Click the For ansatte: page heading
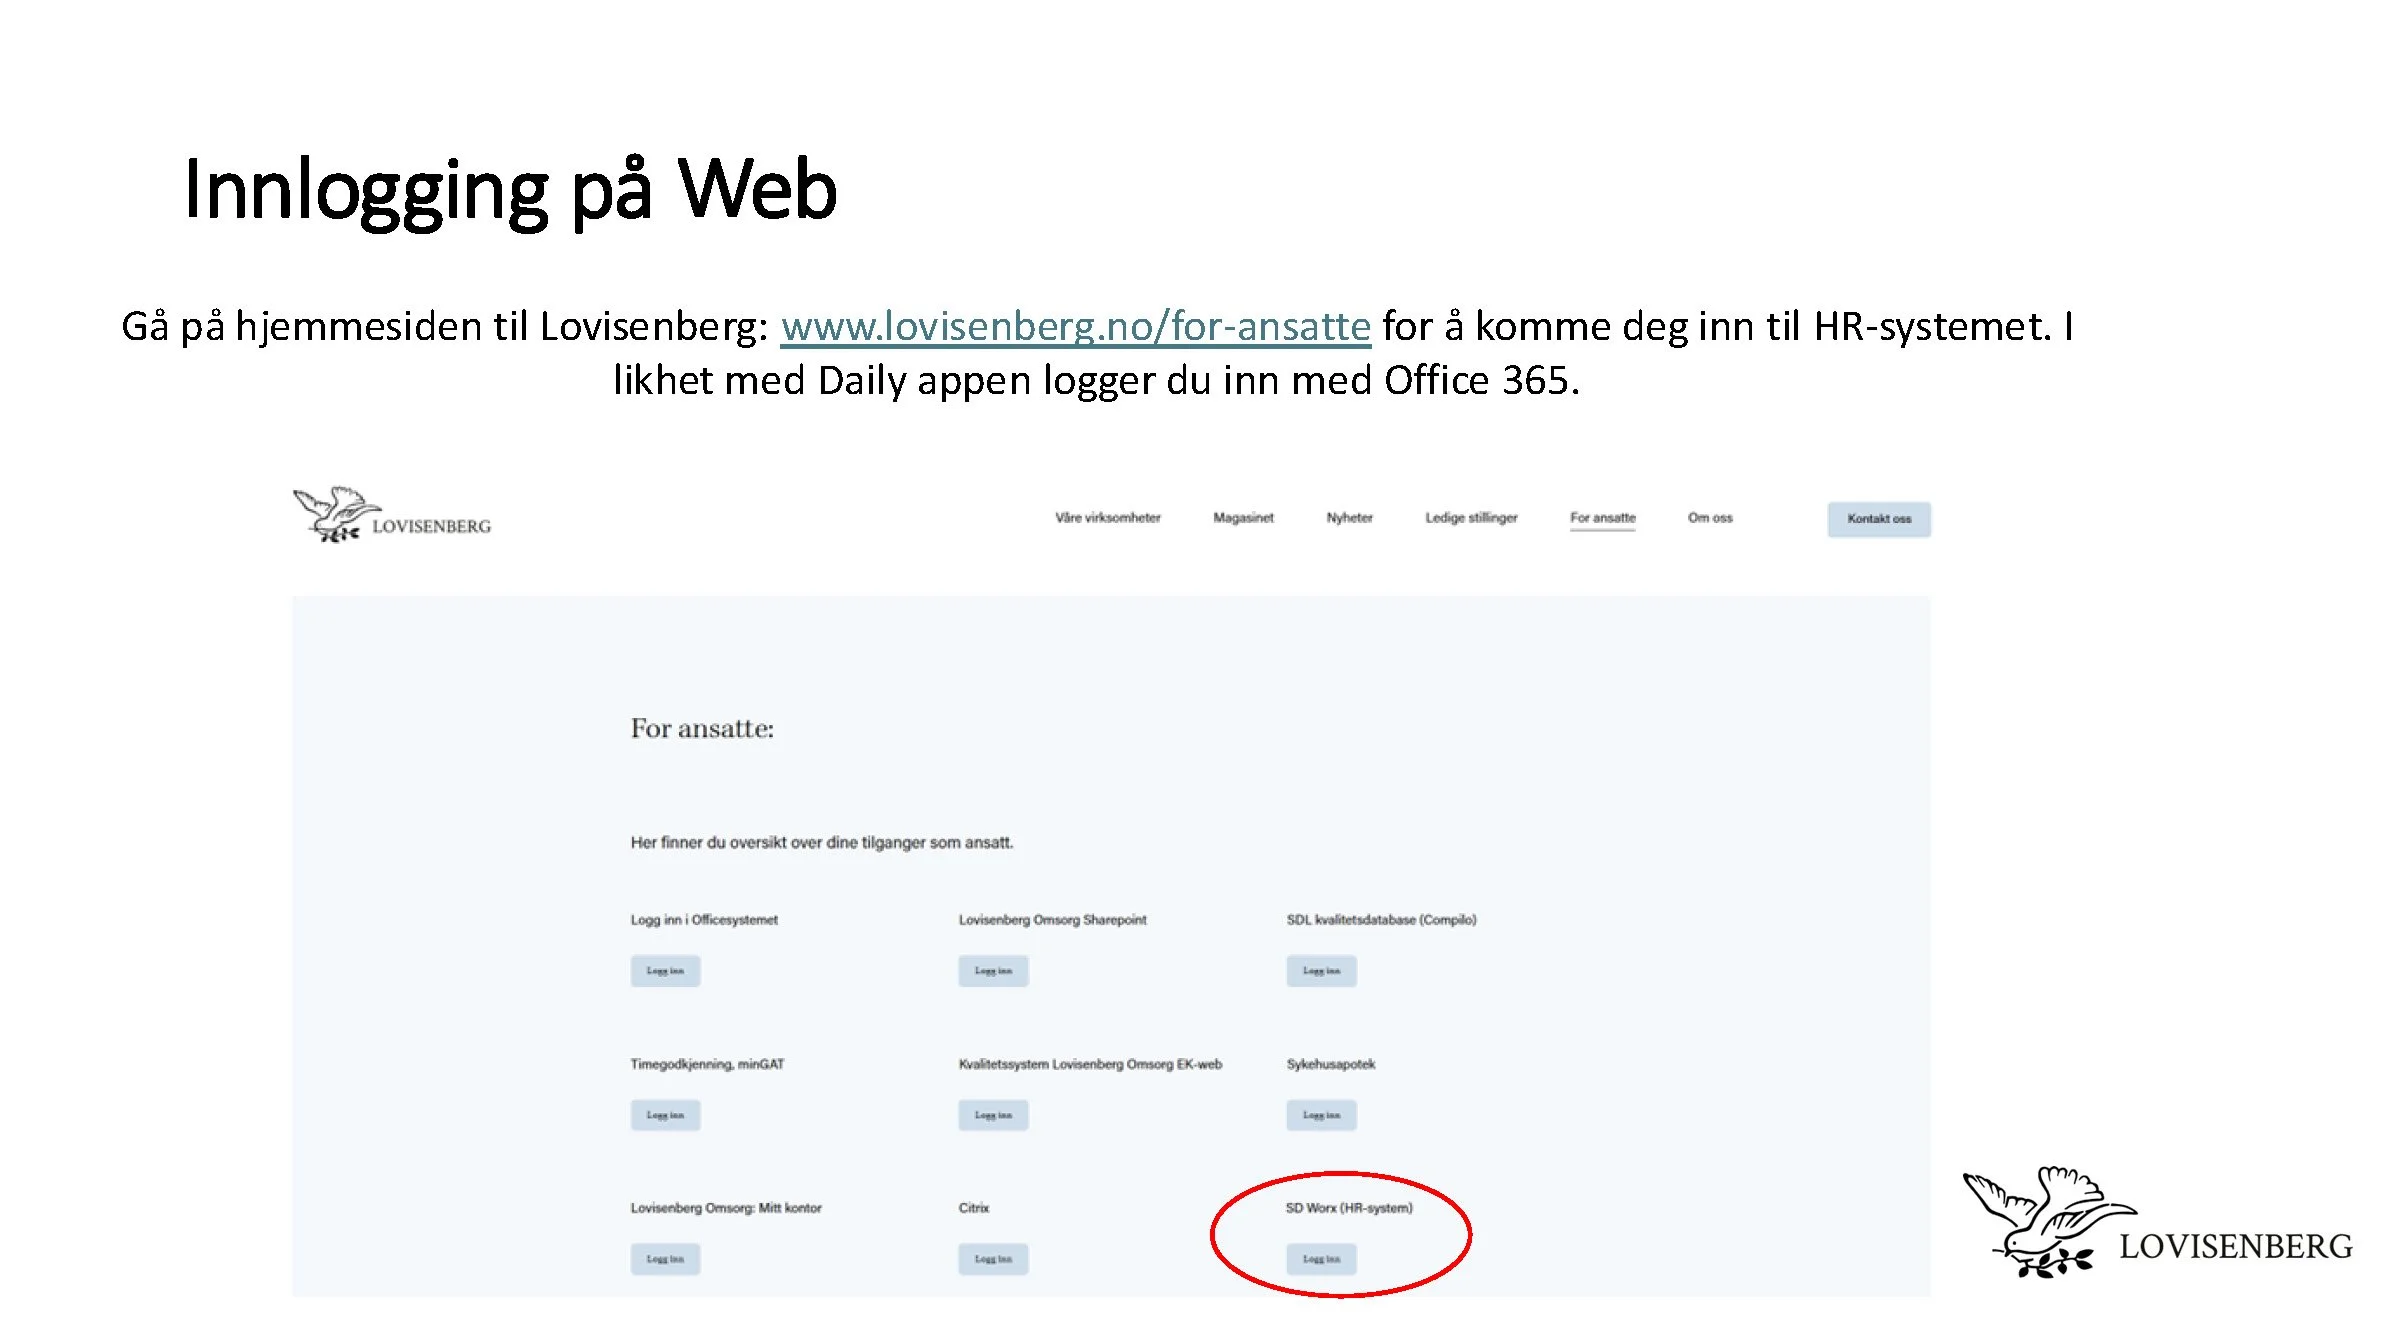2387x1335 pixels. click(x=702, y=729)
